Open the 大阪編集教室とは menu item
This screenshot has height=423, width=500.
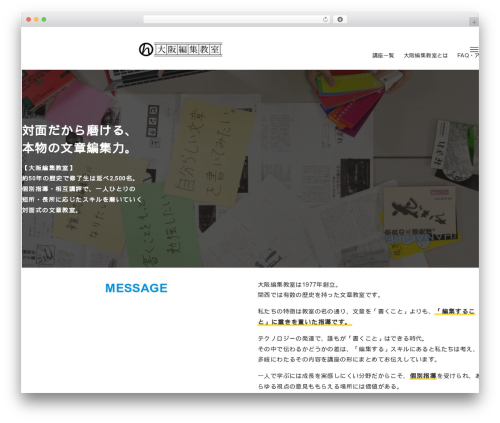coord(426,55)
